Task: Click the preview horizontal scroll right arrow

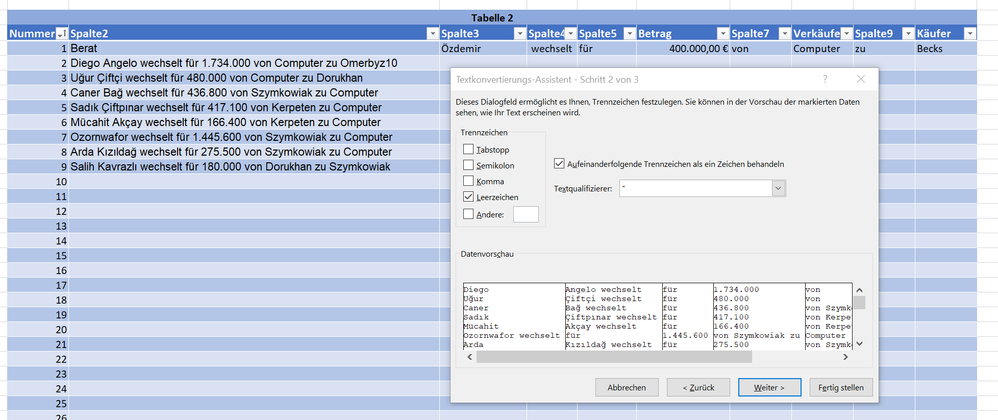Action: (x=845, y=357)
